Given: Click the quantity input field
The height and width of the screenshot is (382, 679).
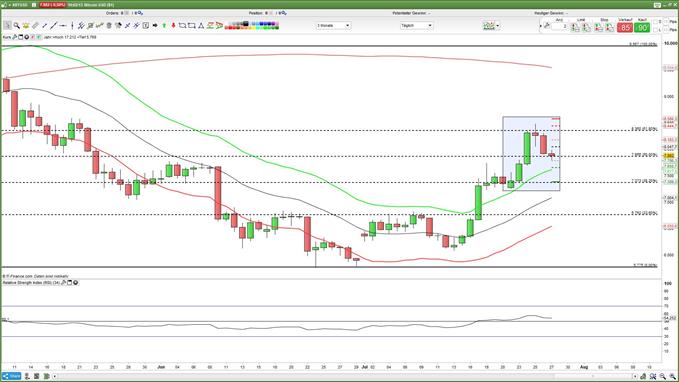Looking at the screenshot, I should (559, 26).
